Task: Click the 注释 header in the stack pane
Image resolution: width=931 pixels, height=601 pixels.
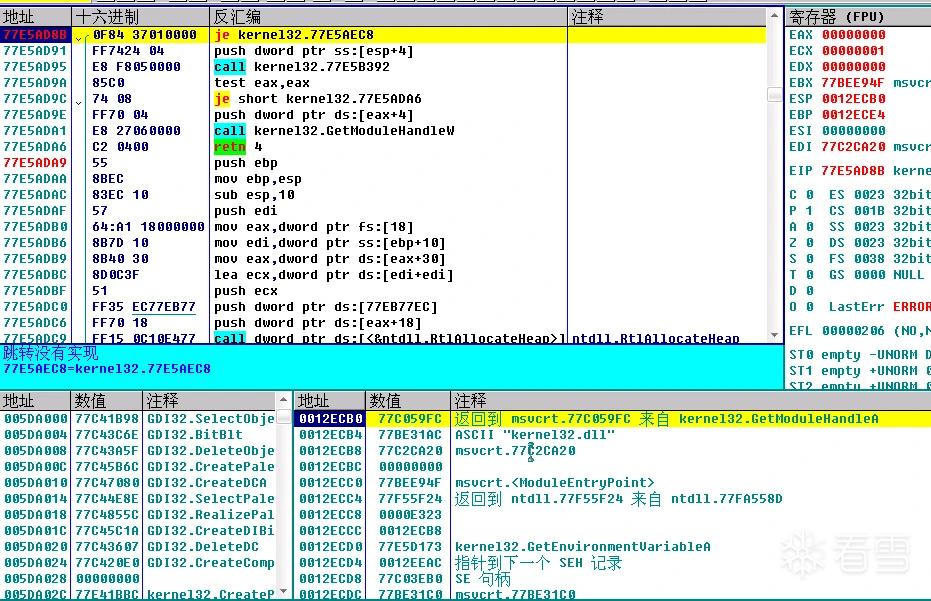Action: tap(691, 400)
